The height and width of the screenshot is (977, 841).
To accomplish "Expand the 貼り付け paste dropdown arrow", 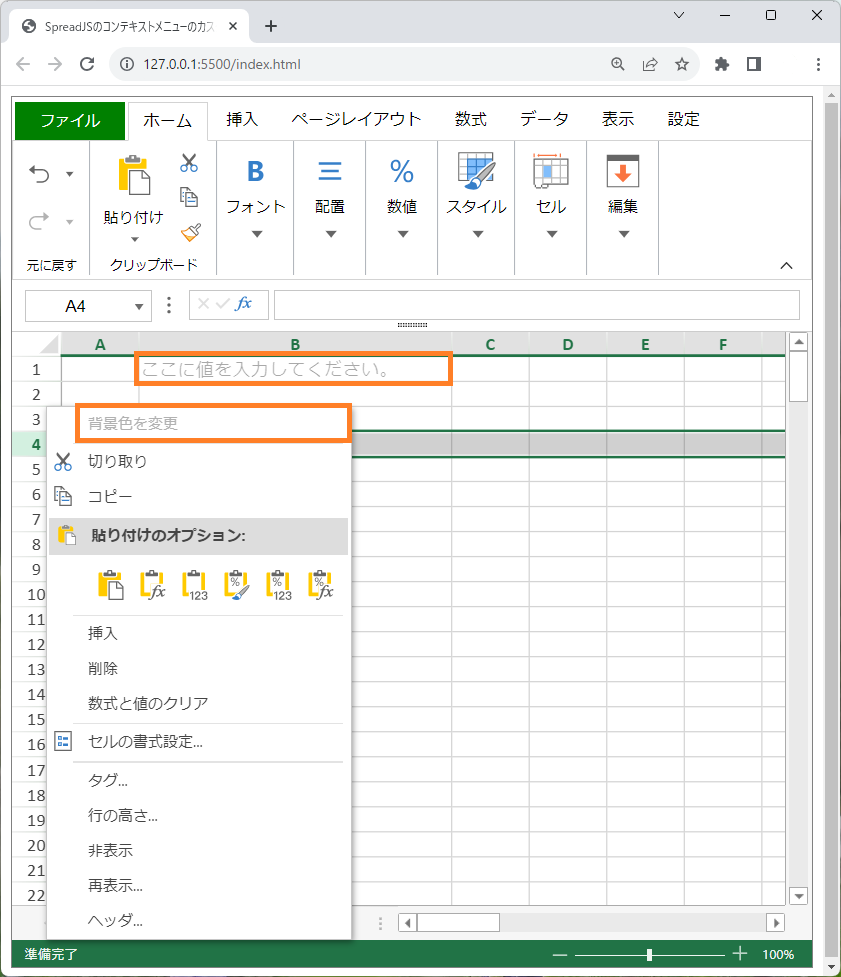I will (135, 239).
